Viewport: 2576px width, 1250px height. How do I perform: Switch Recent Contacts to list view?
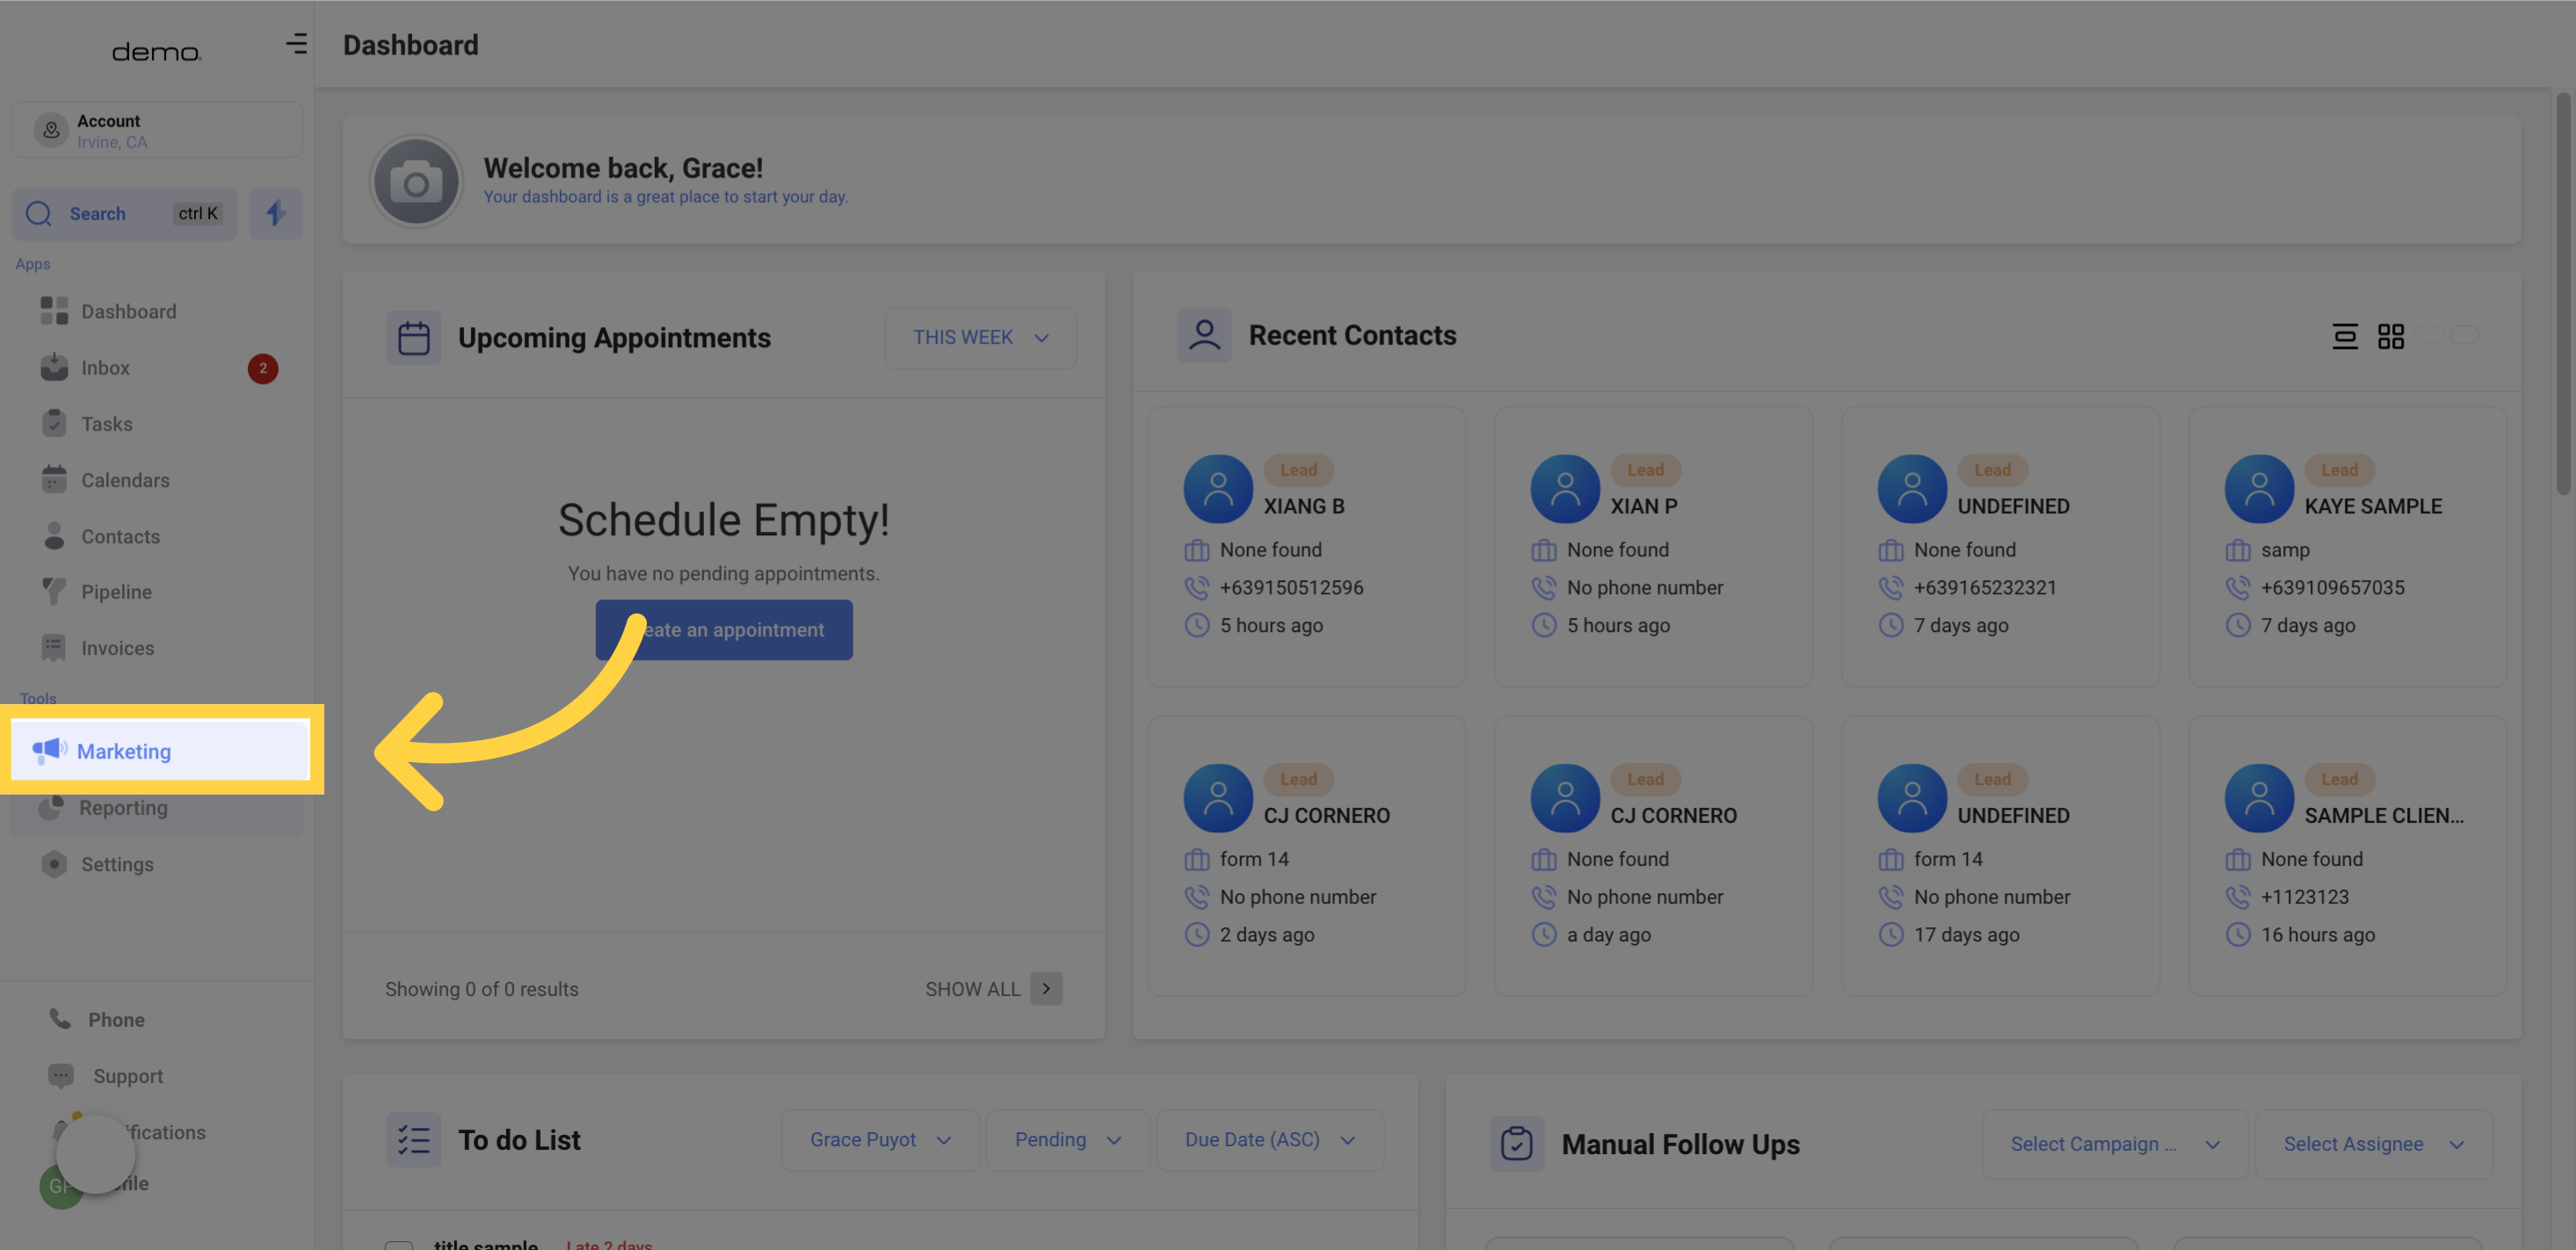tap(2344, 336)
